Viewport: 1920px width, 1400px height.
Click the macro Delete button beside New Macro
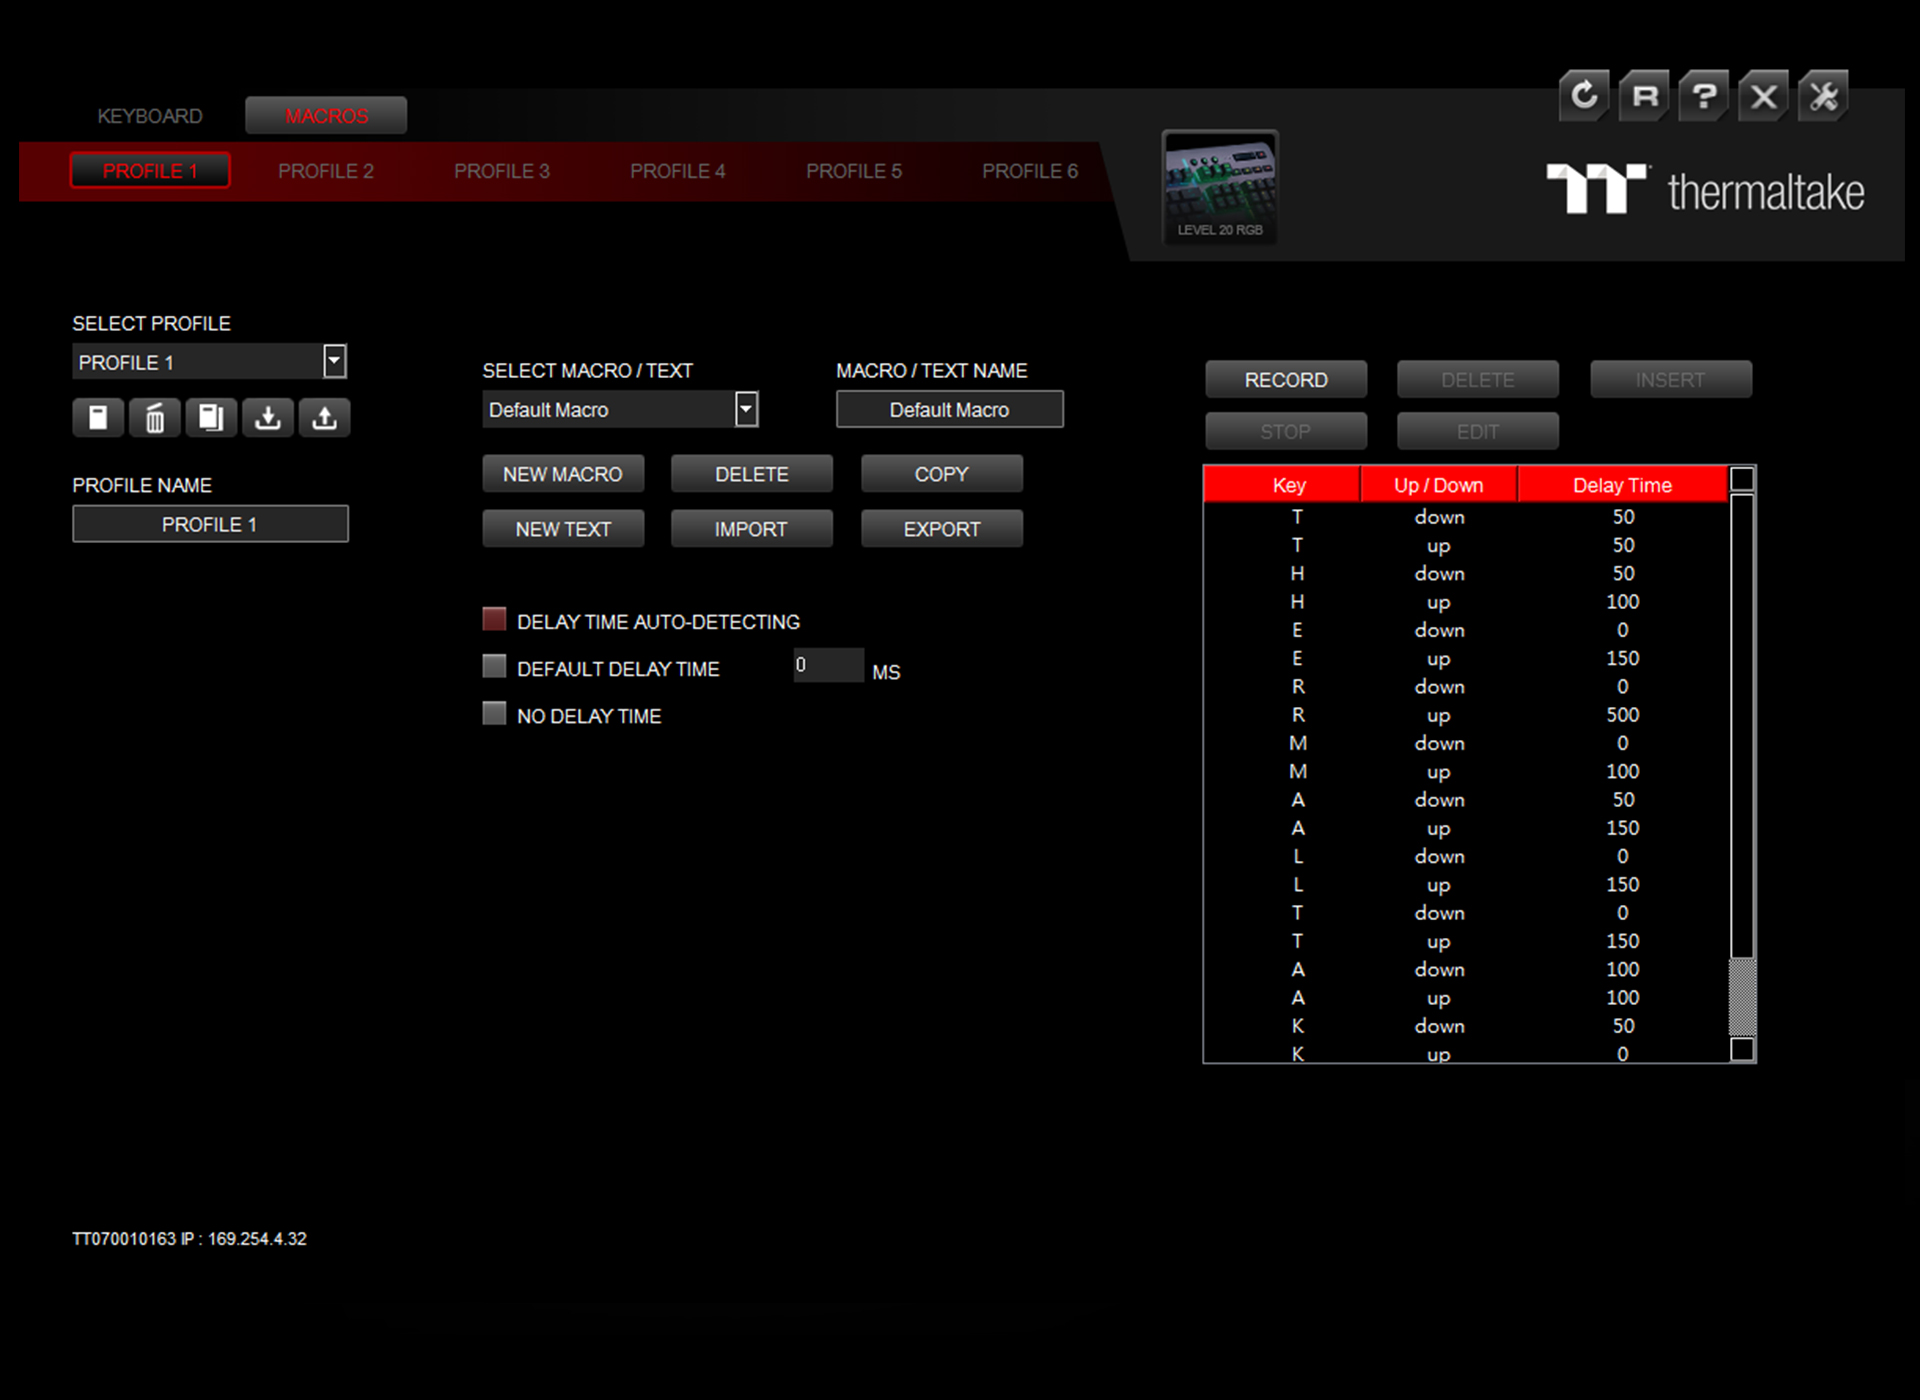pos(752,474)
